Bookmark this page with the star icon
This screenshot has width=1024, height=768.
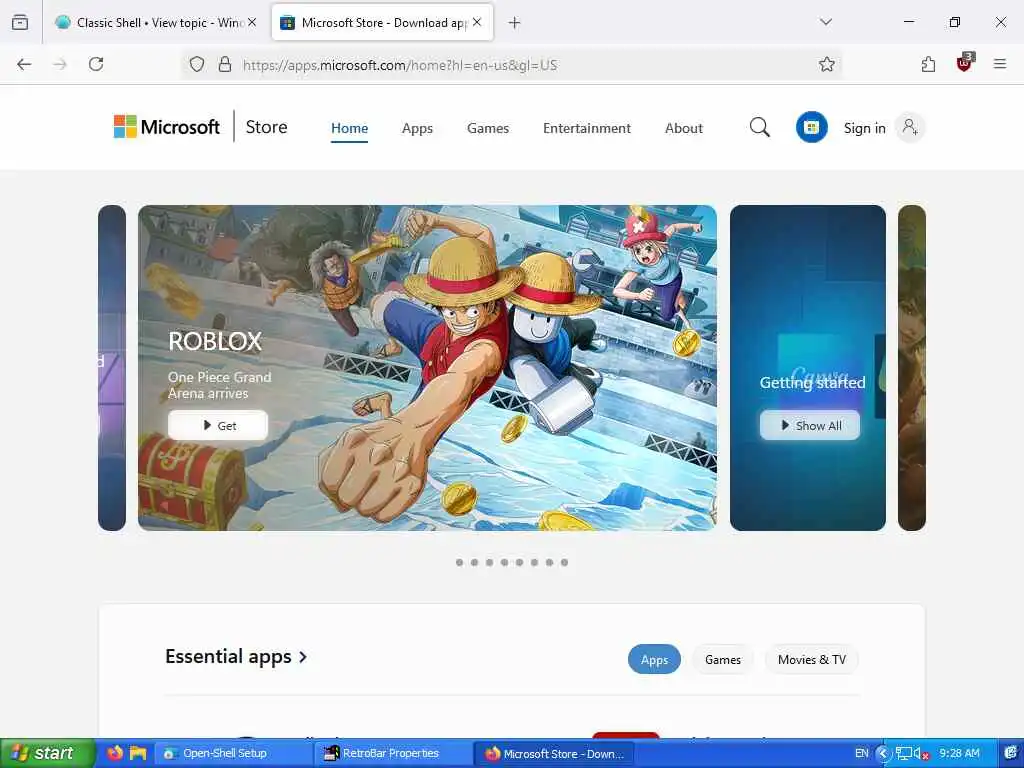click(x=827, y=64)
